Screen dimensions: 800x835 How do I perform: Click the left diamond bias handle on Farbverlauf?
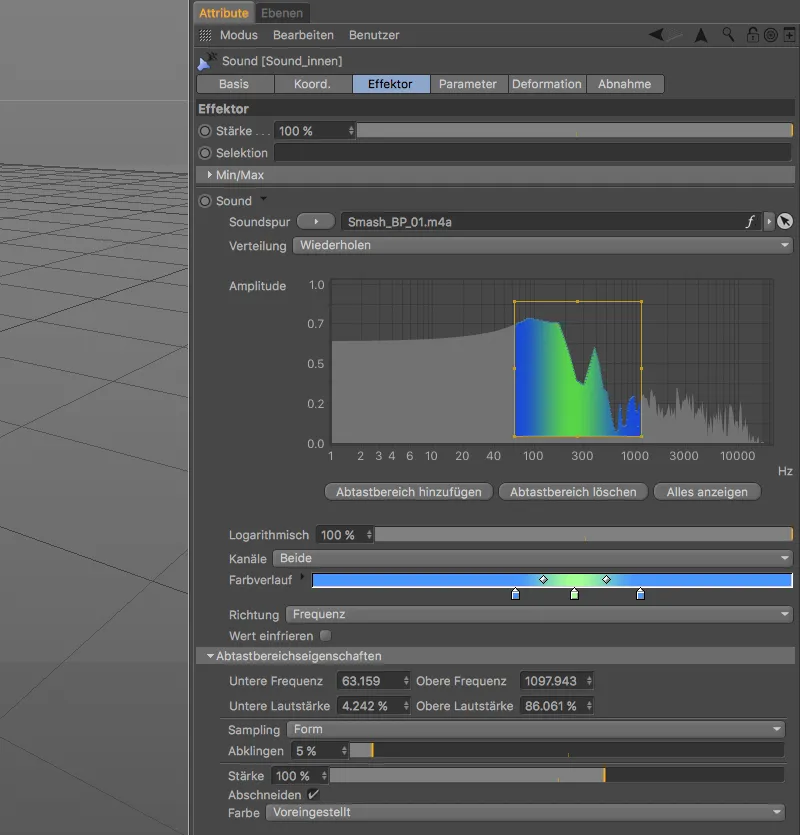(543, 579)
